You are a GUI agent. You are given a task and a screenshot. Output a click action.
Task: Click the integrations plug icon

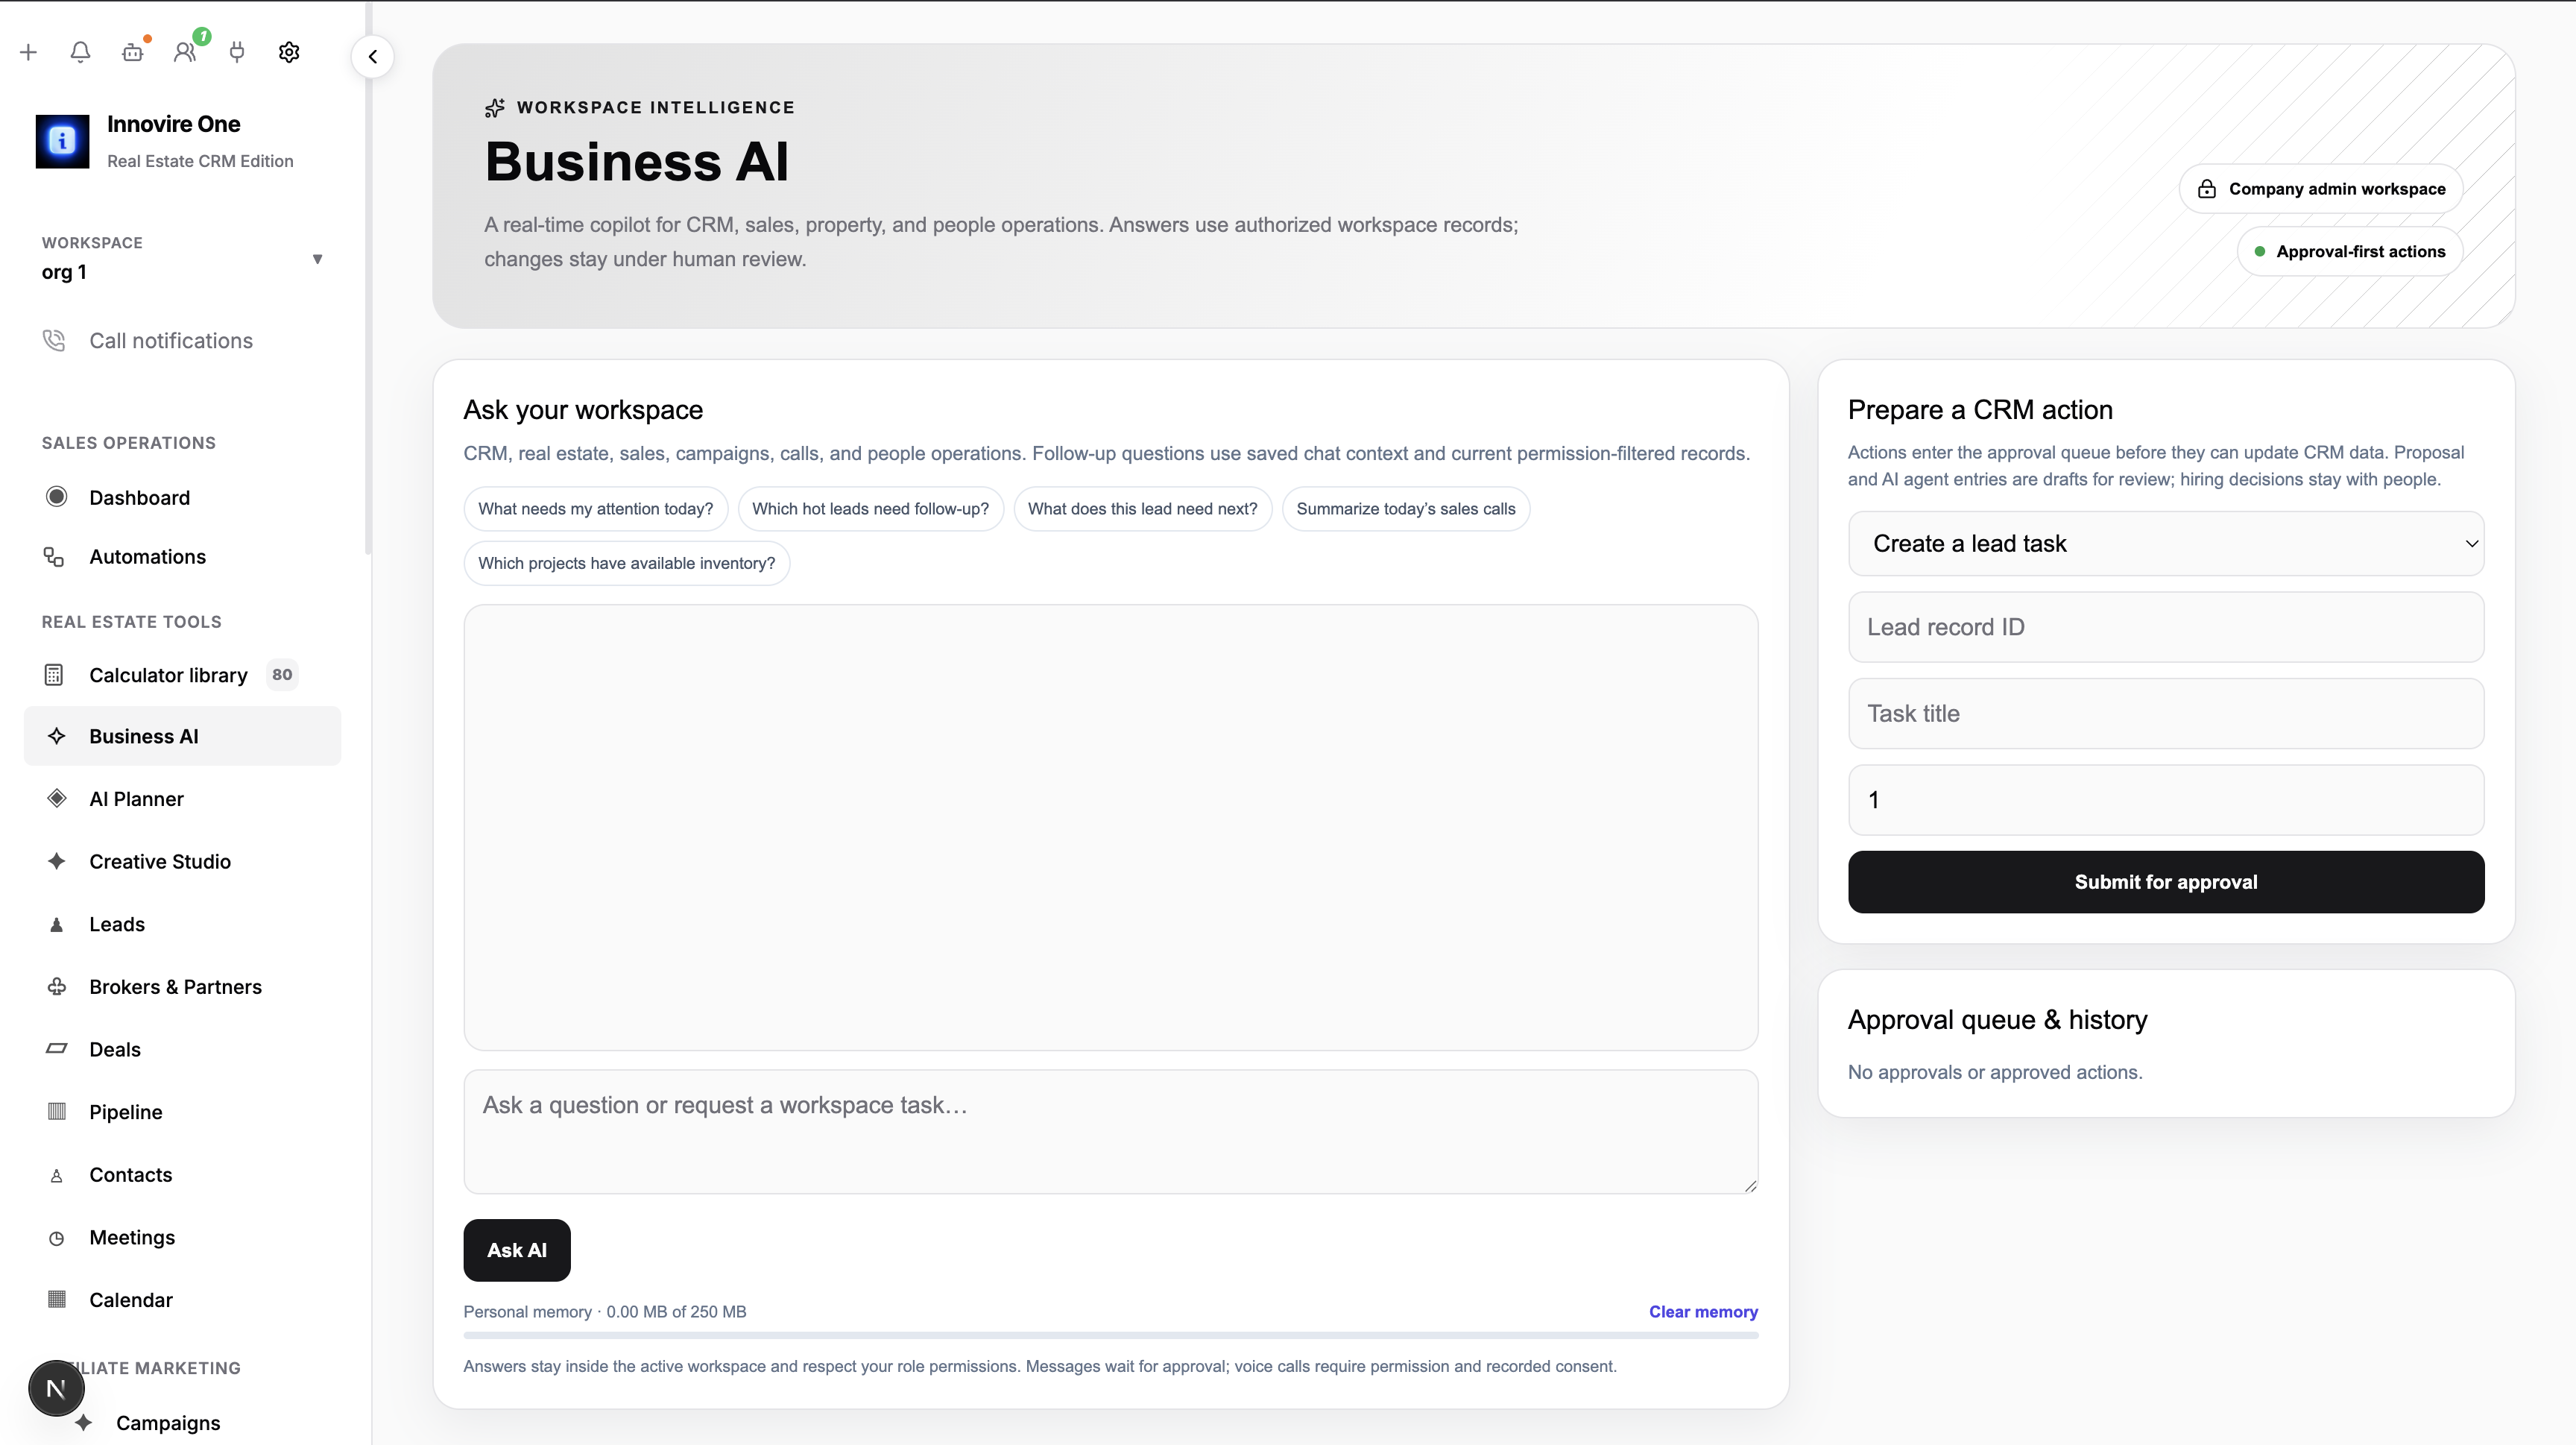pos(237,52)
